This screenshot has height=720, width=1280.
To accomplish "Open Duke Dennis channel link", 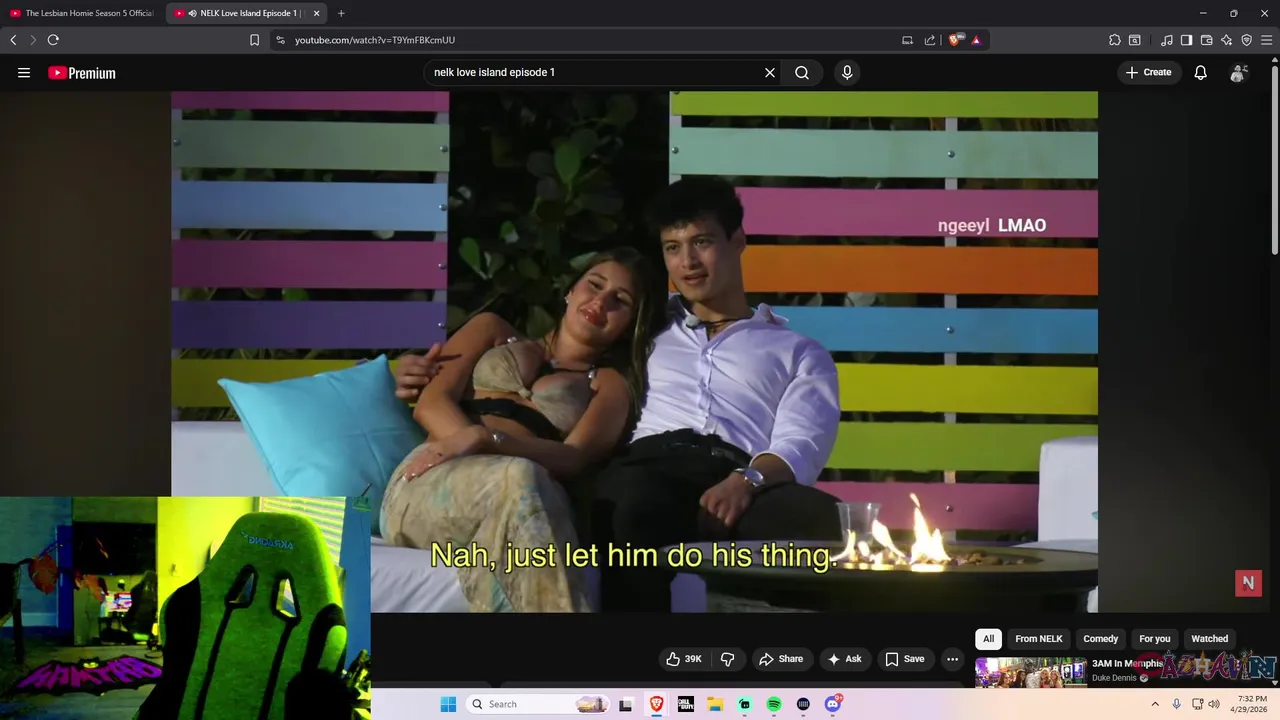I will tap(1114, 678).
